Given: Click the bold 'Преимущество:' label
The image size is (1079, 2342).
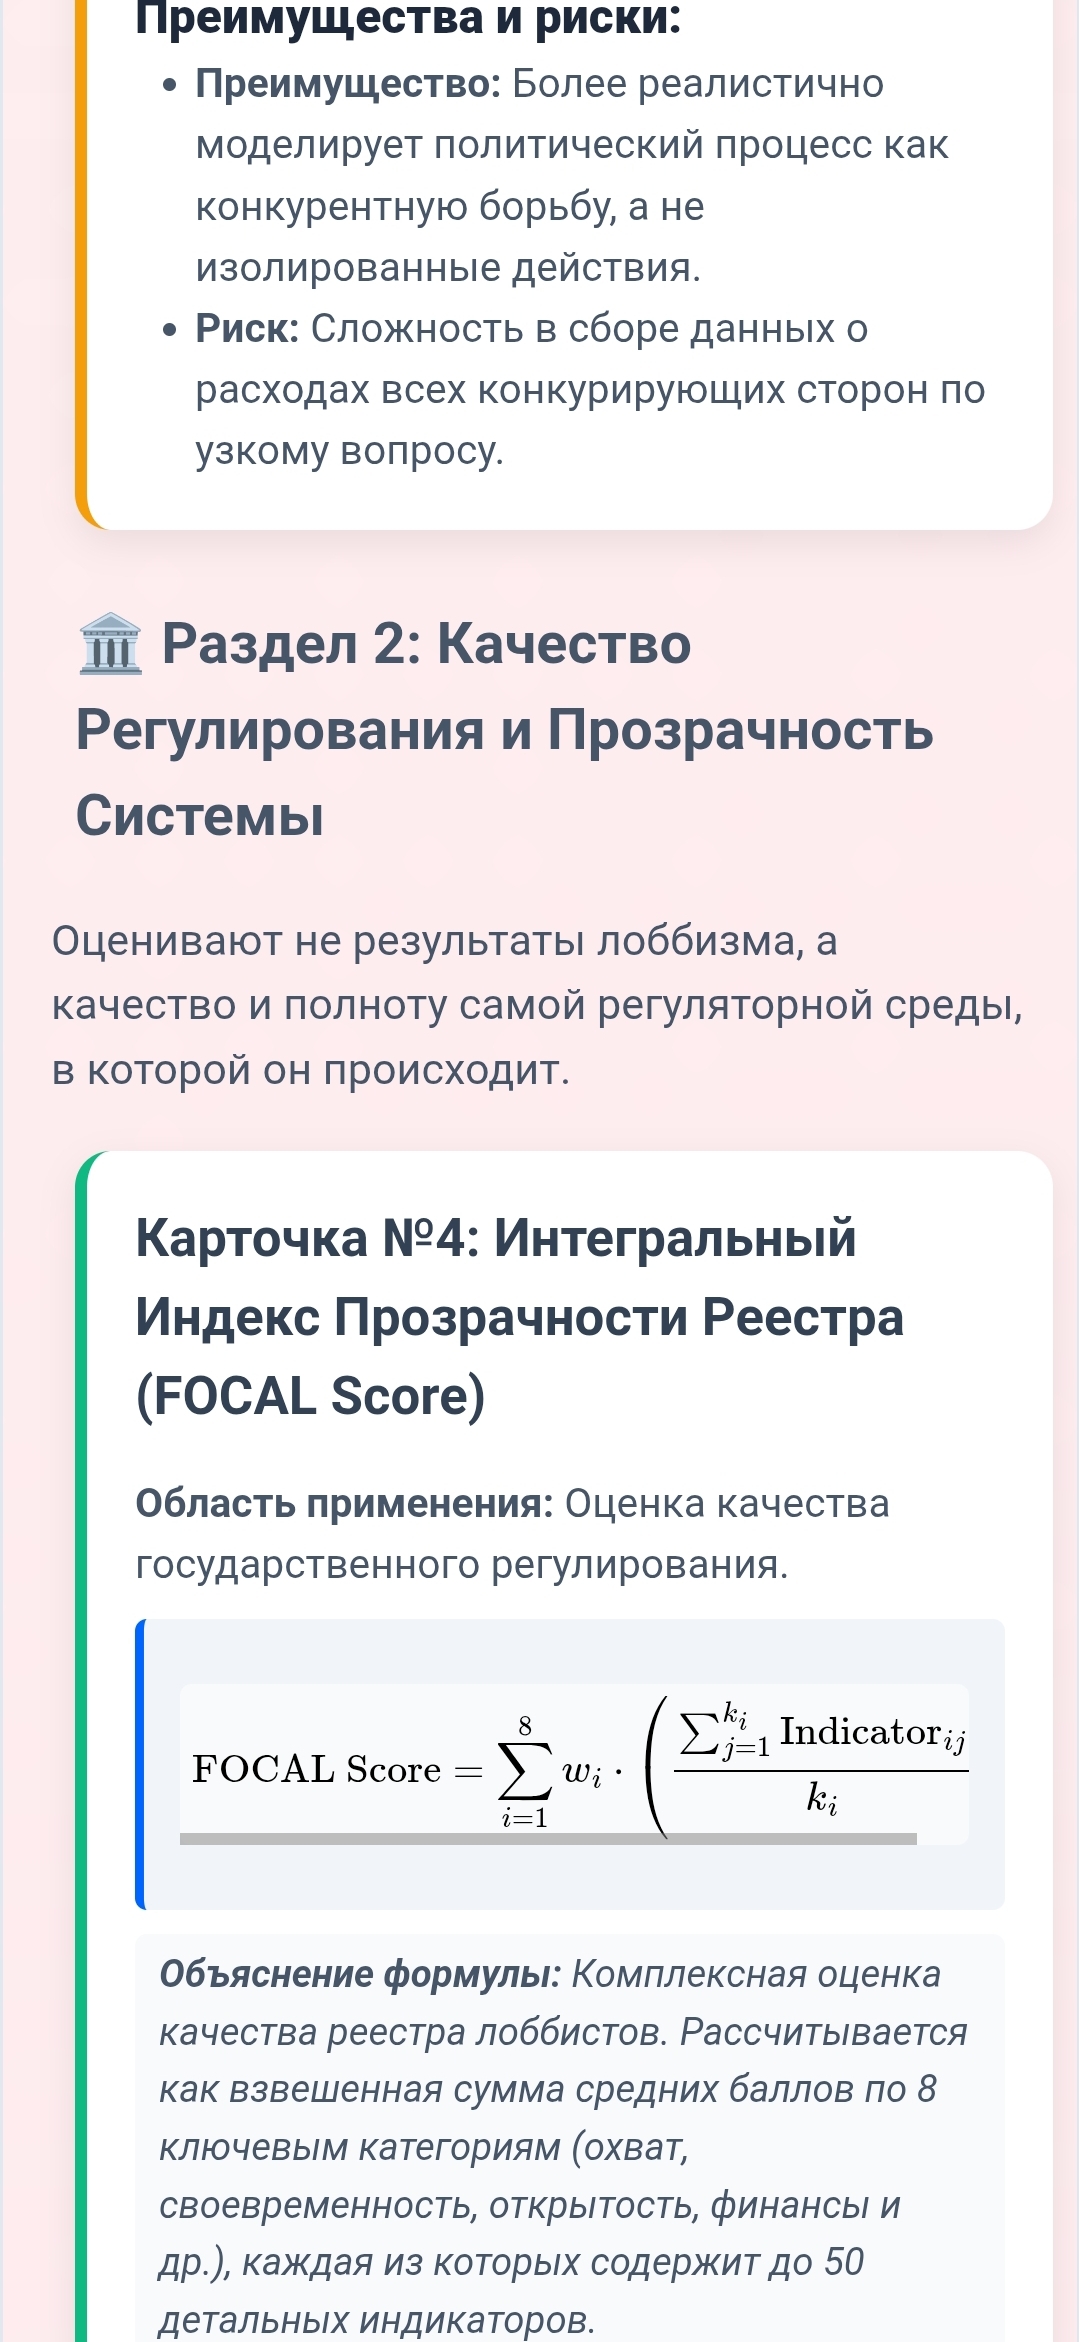Looking at the screenshot, I should tap(348, 84).
